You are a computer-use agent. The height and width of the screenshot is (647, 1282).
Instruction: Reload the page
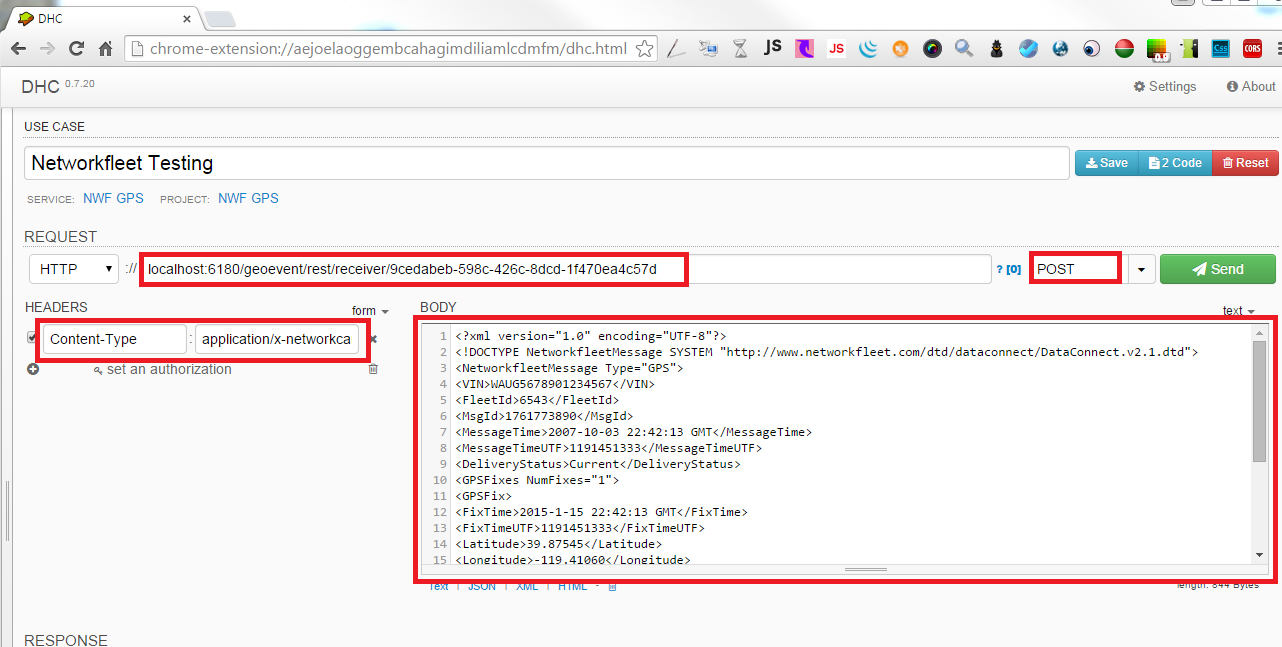[x=76, y=48]
